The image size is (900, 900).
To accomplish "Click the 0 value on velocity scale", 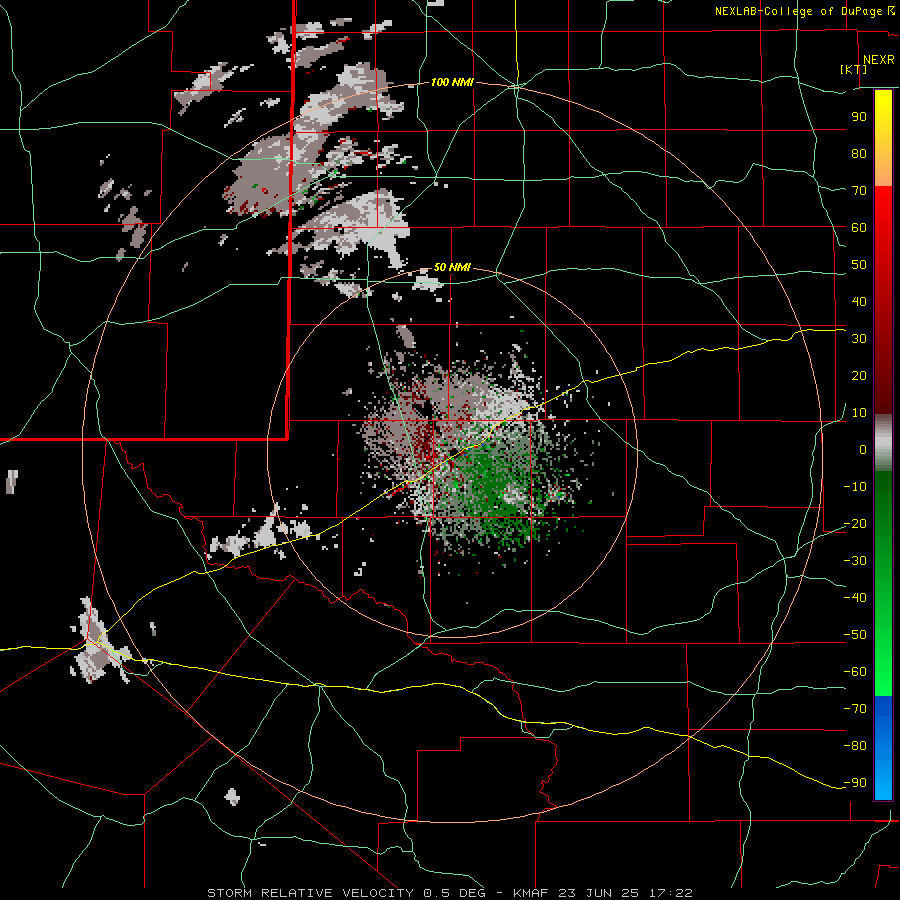I will click(x=863, y=450).
